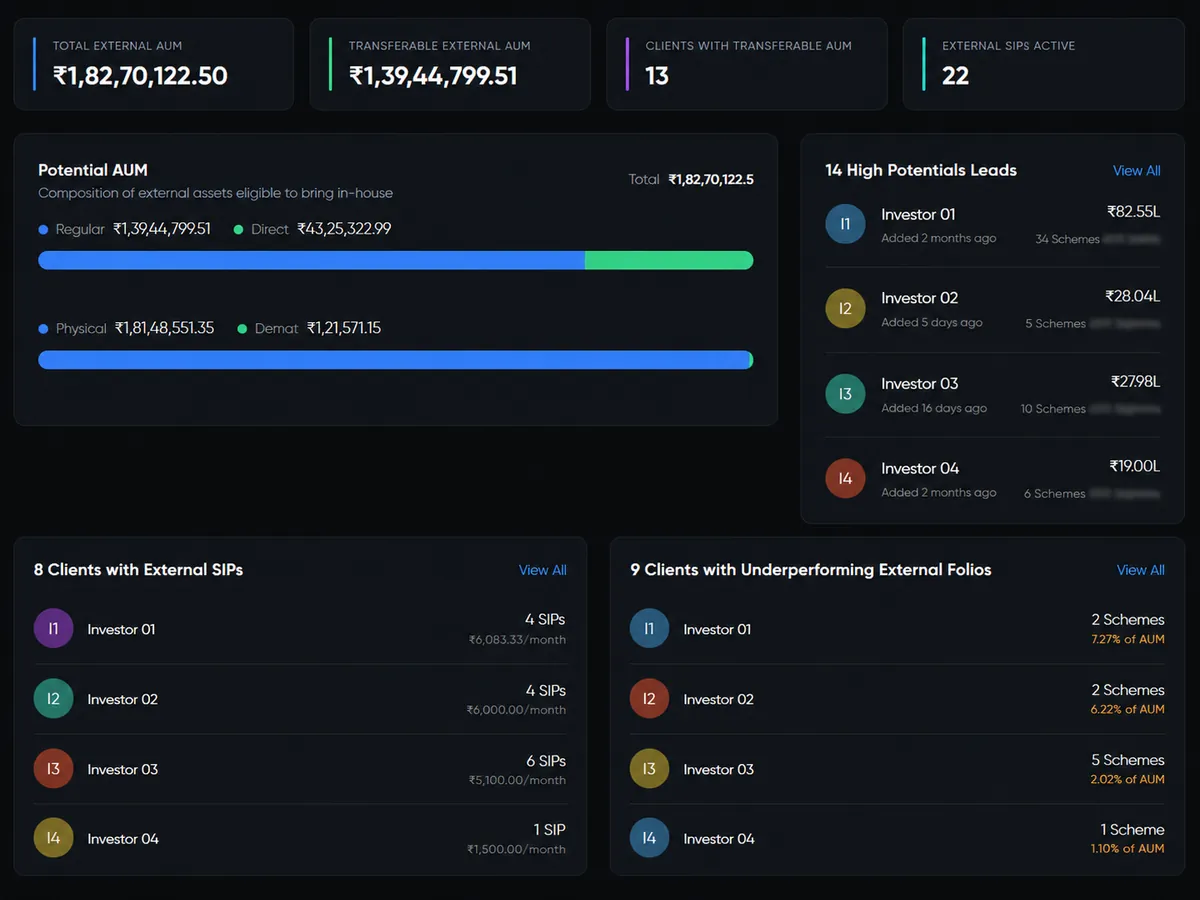The image size is (1200, 900).
Task: Click the ₹6,000.00/month SIP value
Action: click(517, 710)
